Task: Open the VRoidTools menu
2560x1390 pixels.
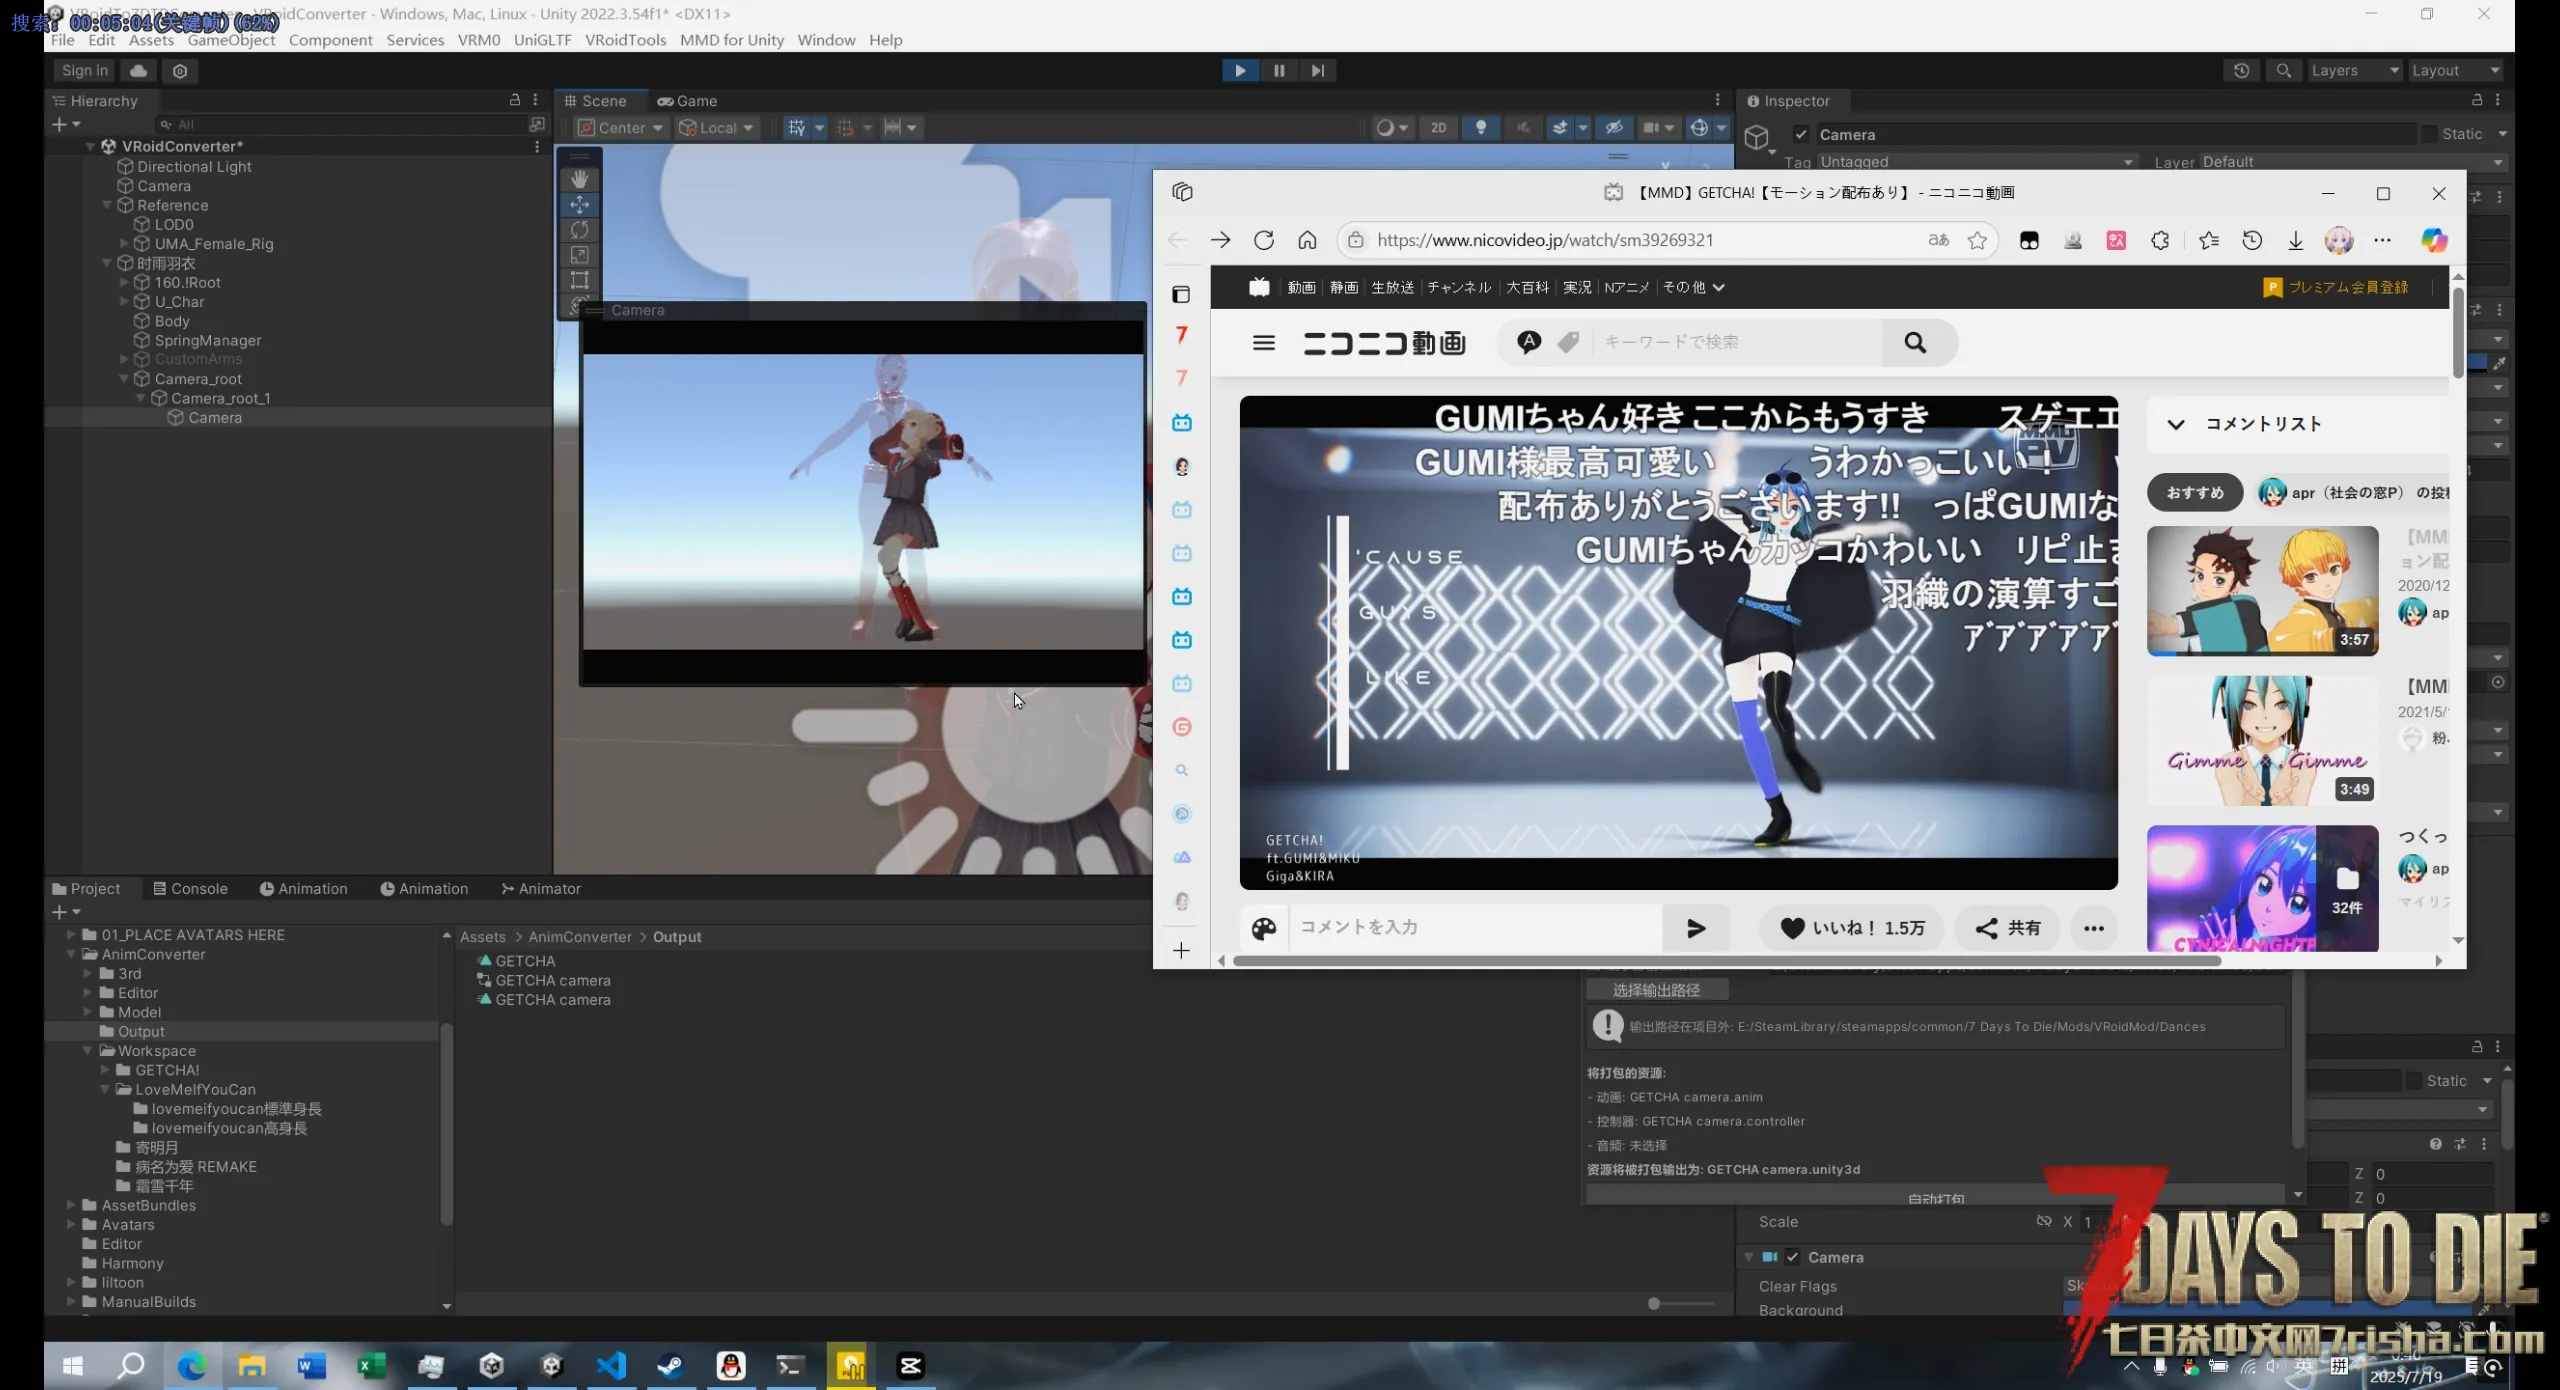Action: pyautogui.click(x=625, y=40)
